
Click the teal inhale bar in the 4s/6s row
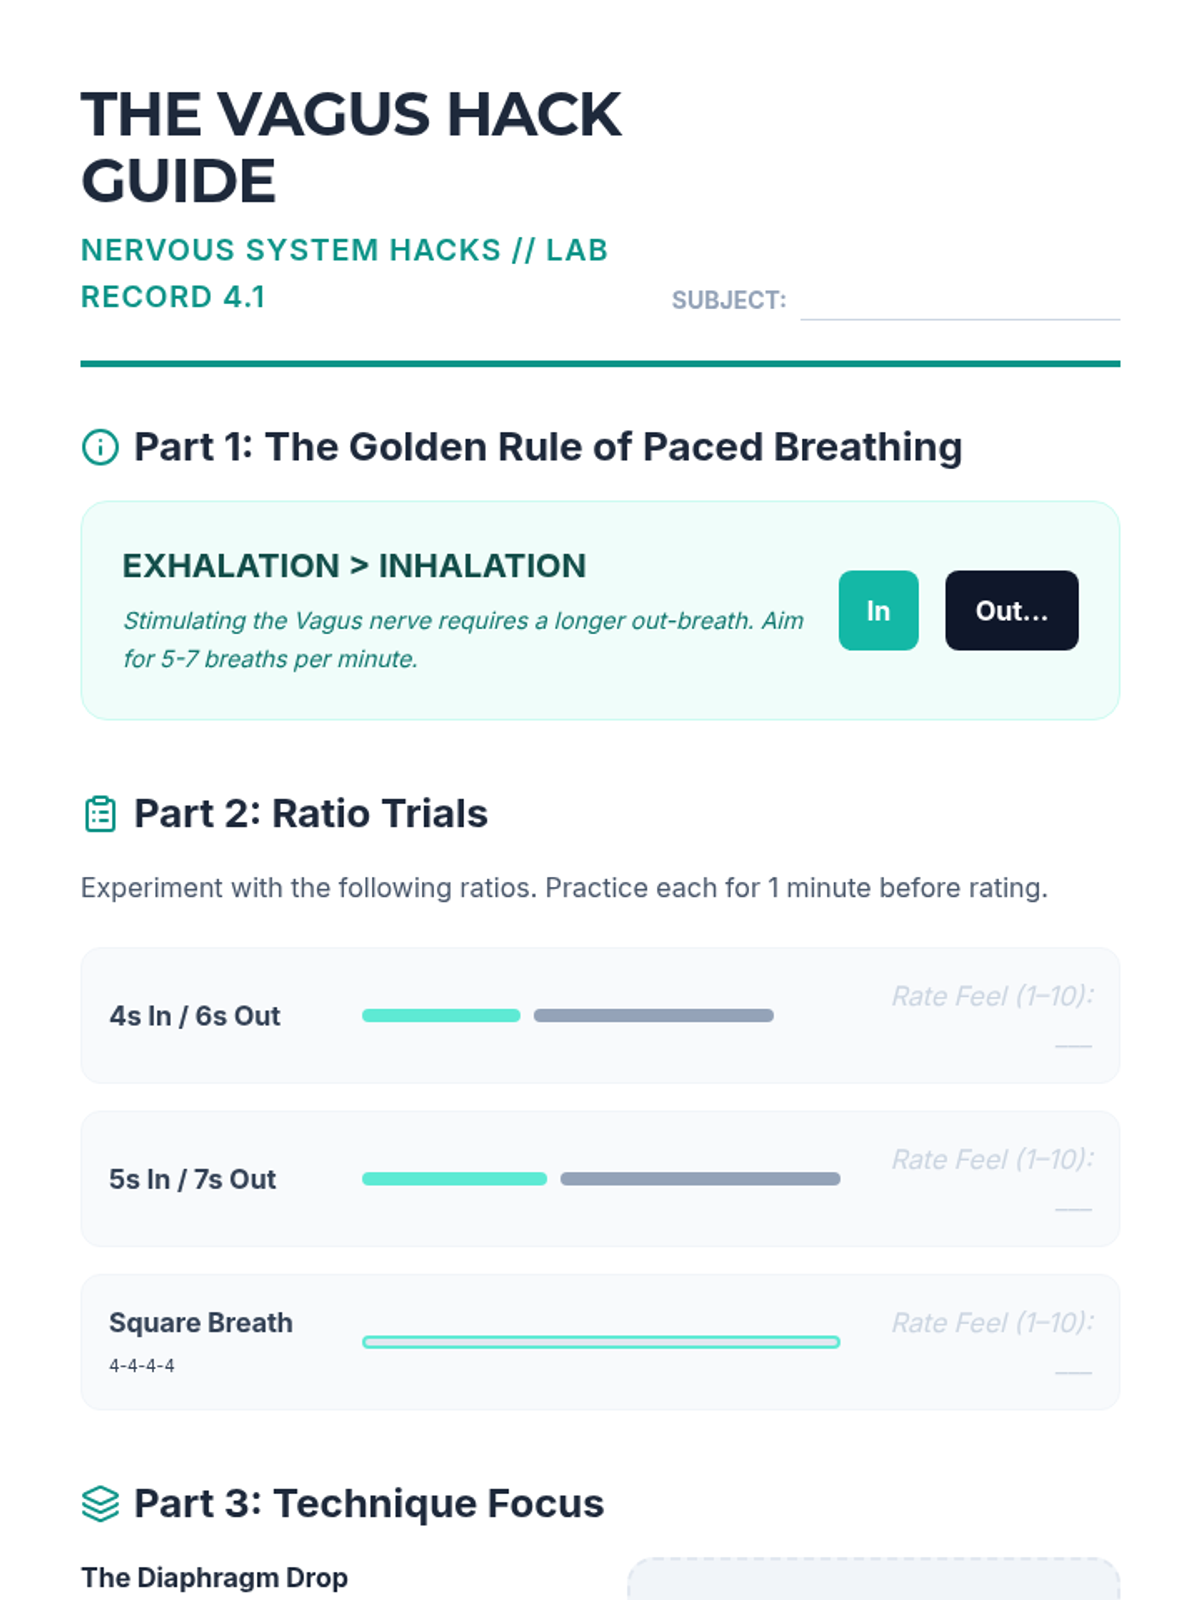[x=441, y=1015]
